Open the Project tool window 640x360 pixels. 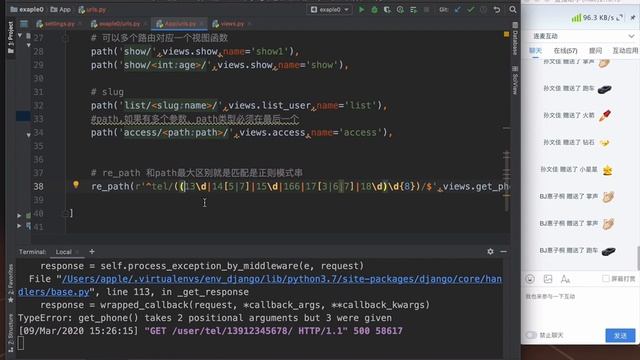11,38
